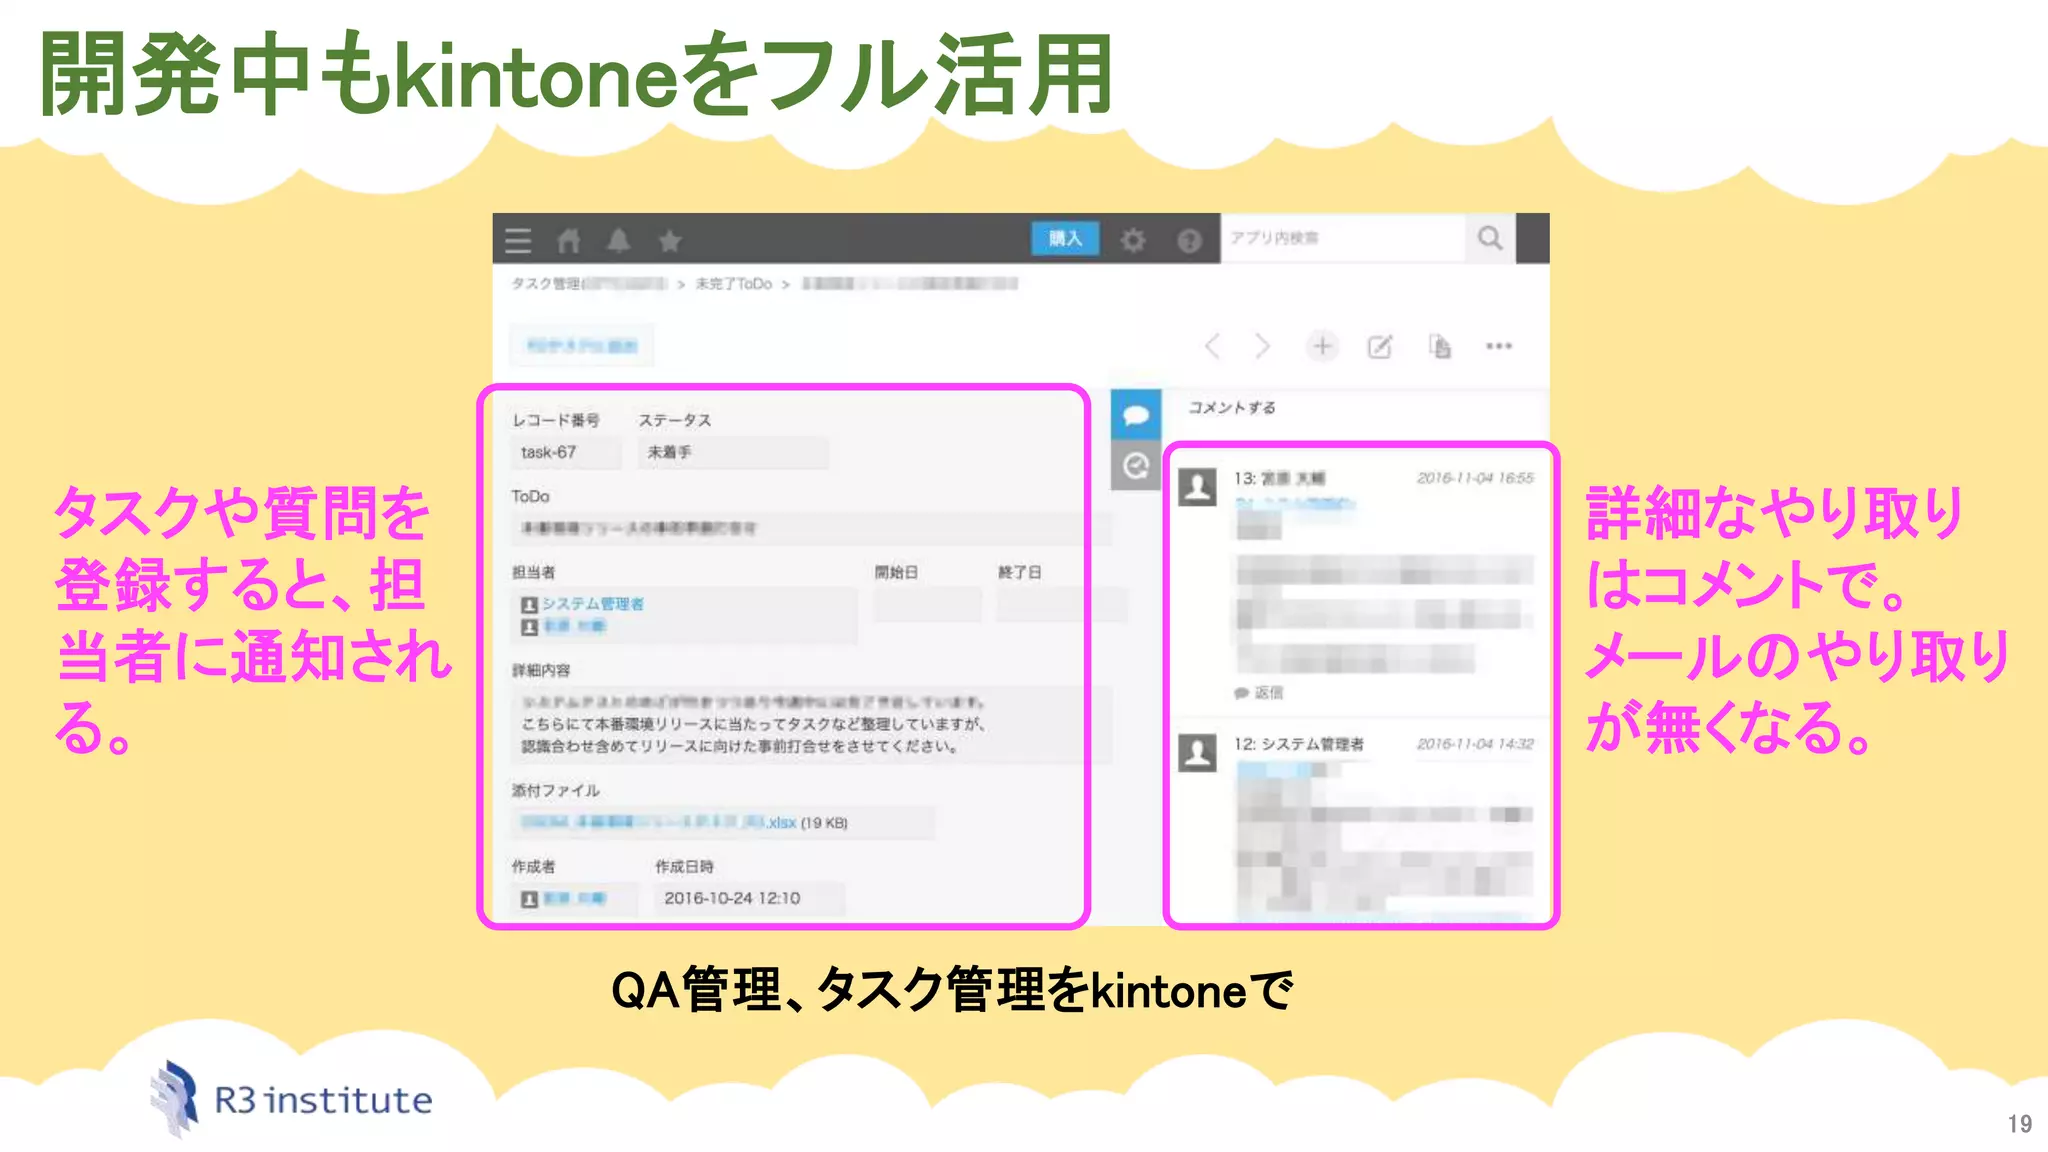The image size is (2048, 1152).
Task: Go to previous record arrow
Action: pyautogui.click(x=1212, y=346)
